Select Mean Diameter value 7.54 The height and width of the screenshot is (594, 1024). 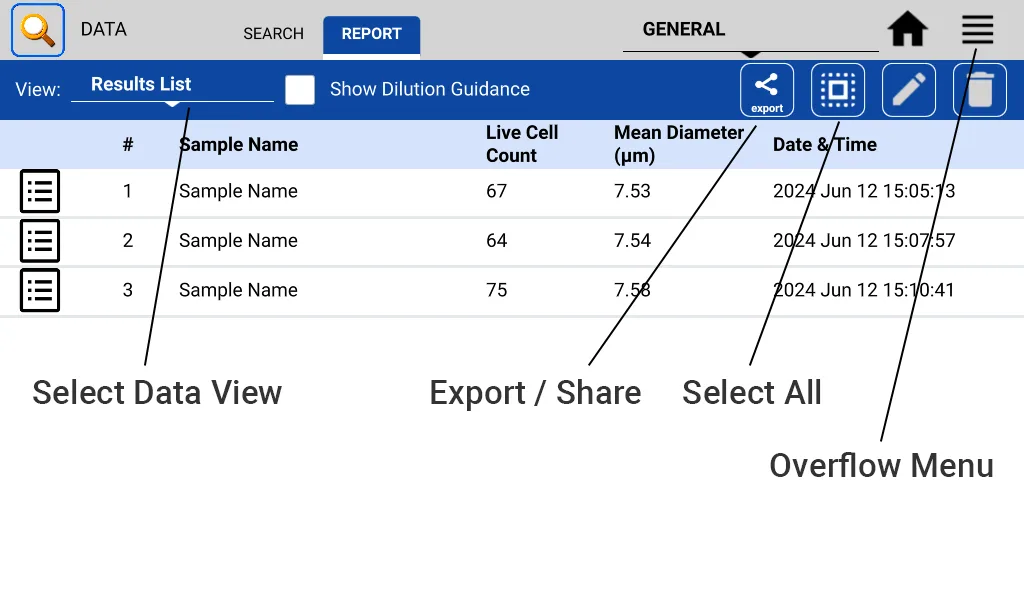[632, 241]
